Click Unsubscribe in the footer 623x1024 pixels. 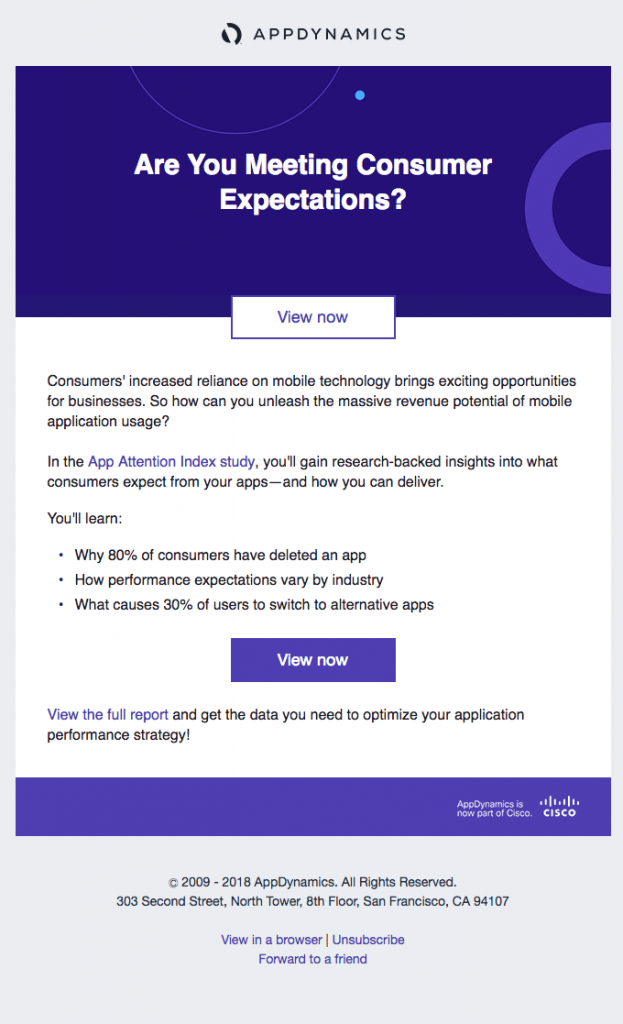[x=368, y=940]
